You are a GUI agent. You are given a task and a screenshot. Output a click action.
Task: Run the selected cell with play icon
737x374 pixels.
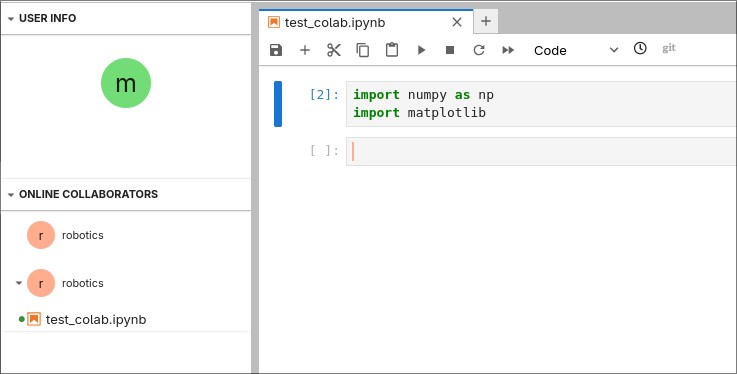(422, 50)
